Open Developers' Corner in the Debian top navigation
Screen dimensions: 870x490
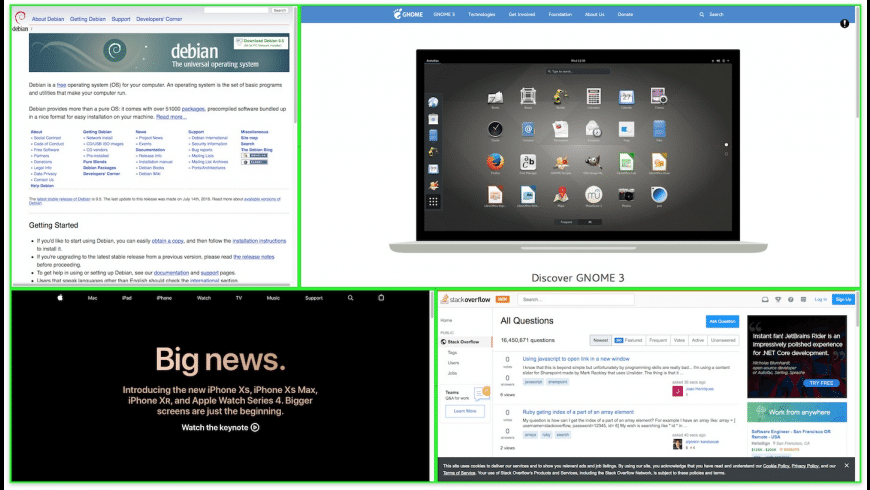(x=159, y=19)
